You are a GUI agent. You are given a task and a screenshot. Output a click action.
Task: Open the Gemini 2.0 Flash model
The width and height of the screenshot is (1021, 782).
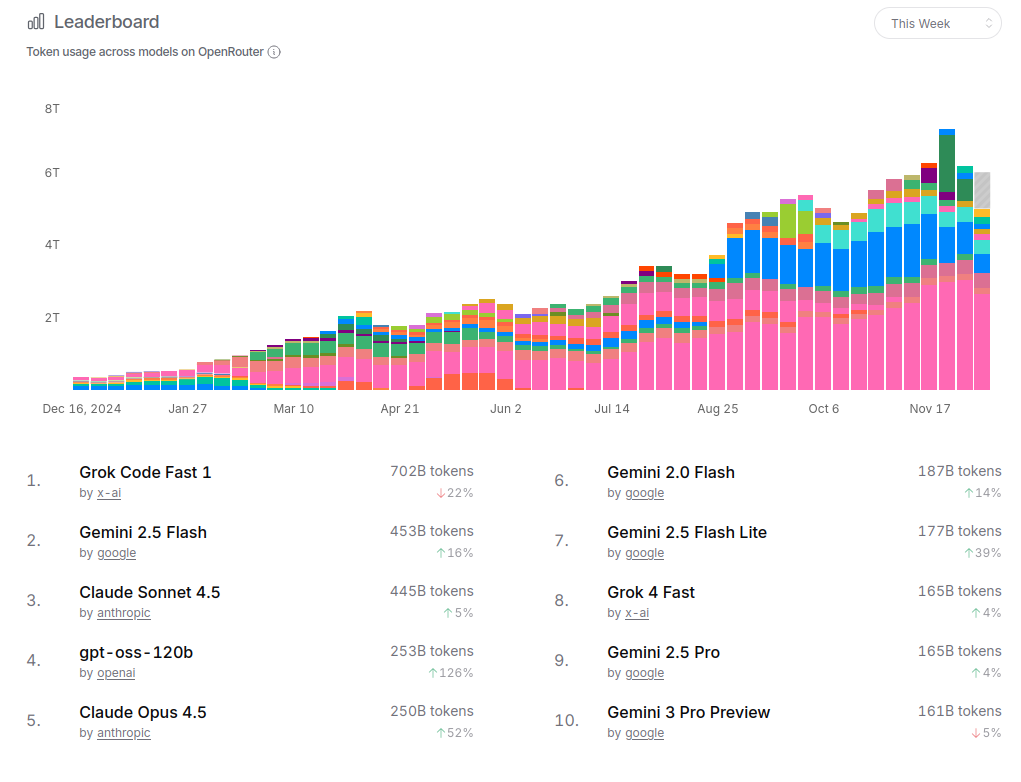click(670, 472)
